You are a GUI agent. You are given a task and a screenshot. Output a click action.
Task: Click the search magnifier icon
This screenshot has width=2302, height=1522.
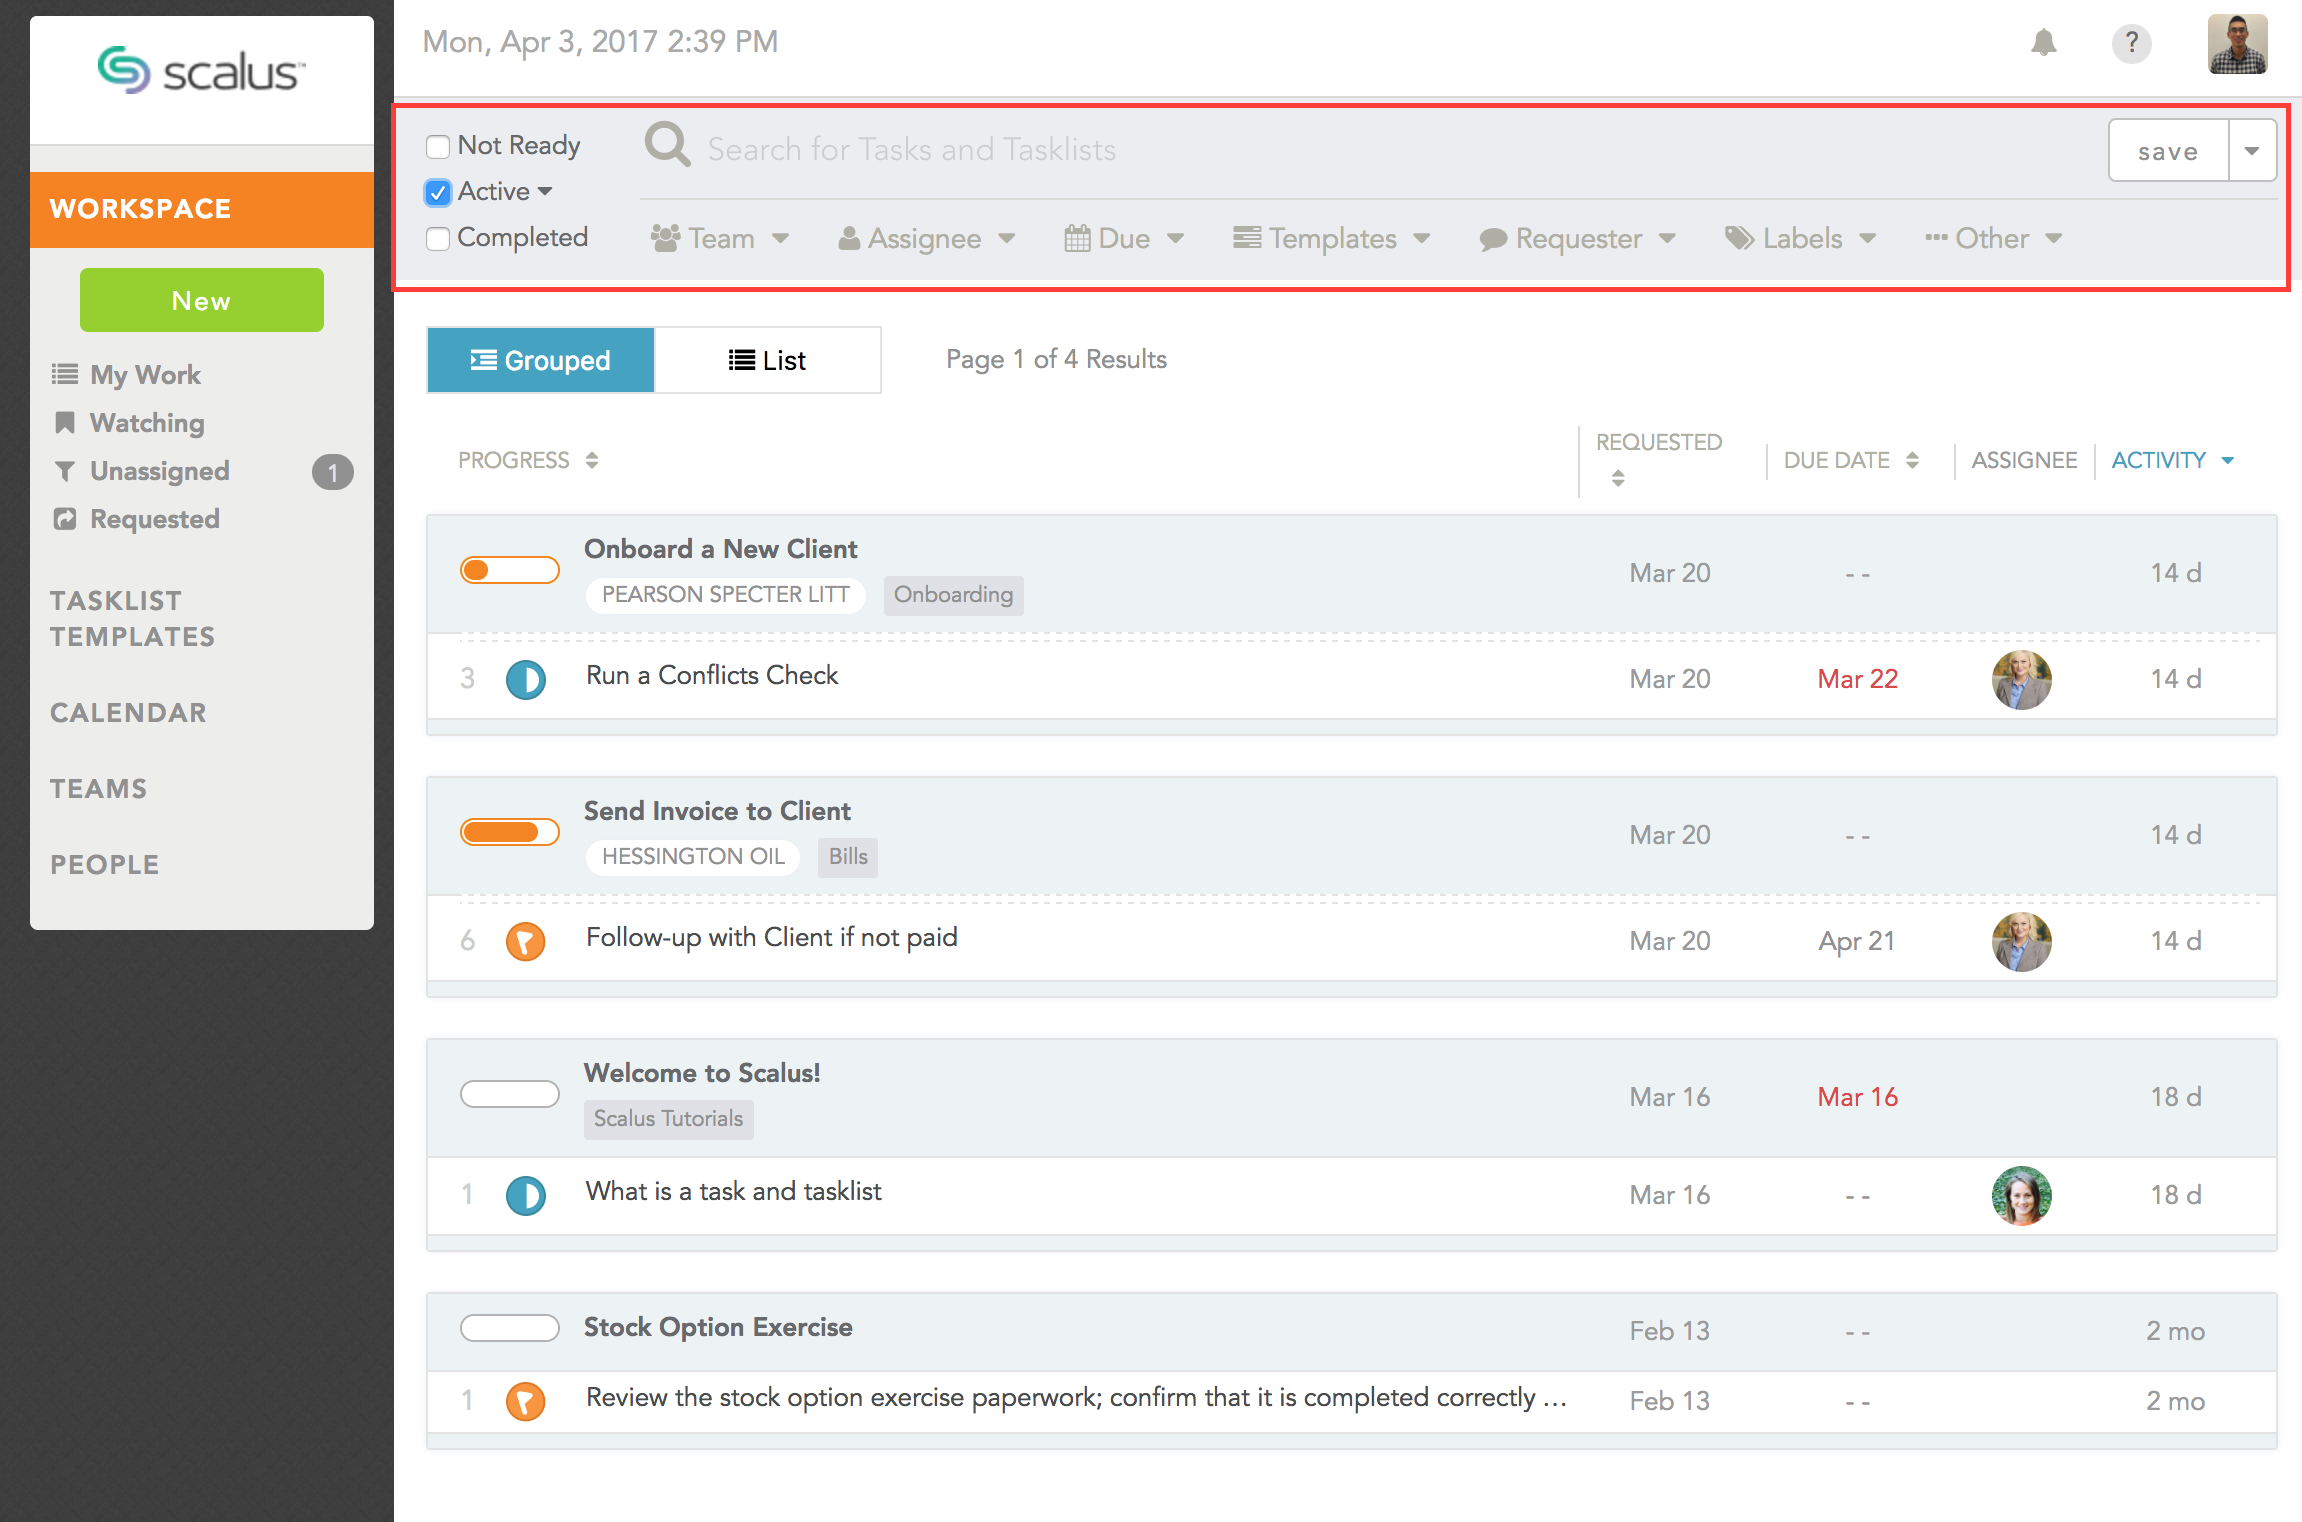click(667, 146)
